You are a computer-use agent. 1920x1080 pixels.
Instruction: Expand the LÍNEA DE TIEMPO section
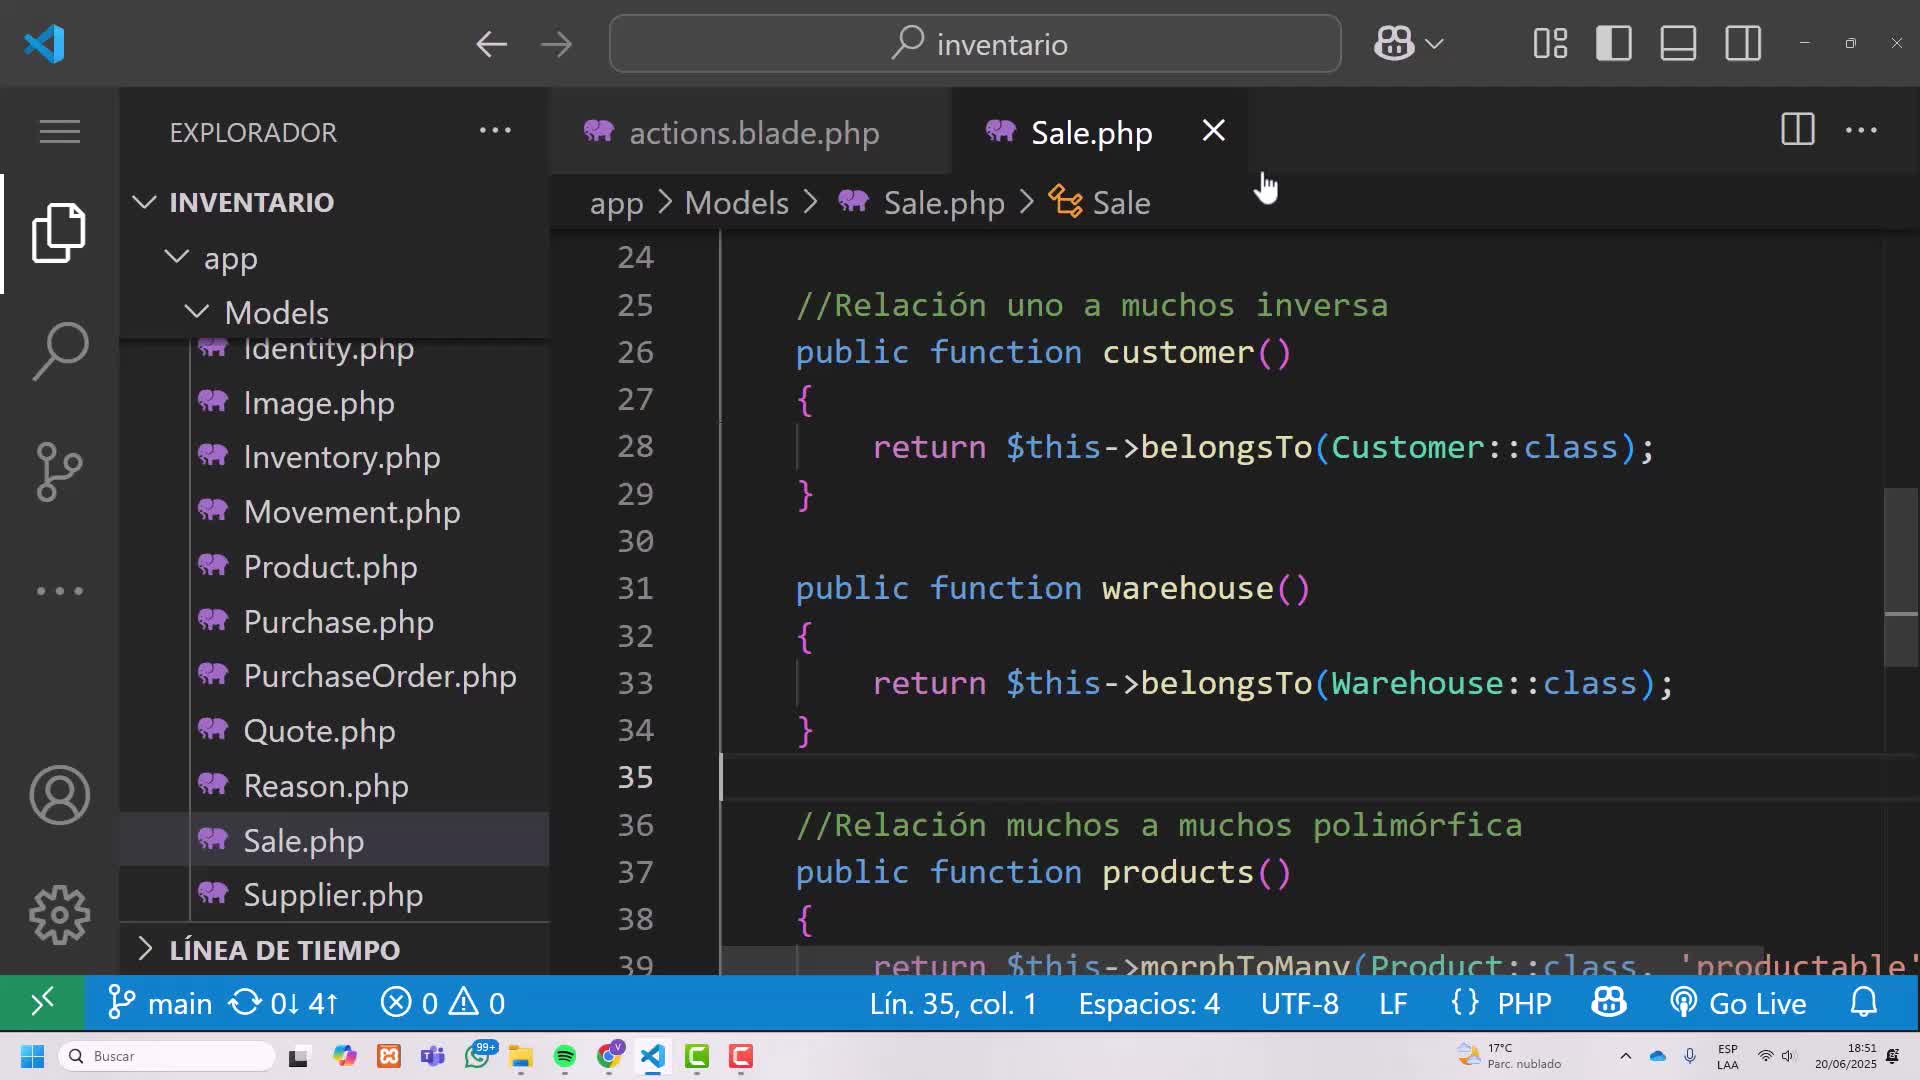(x=334, y=949)
